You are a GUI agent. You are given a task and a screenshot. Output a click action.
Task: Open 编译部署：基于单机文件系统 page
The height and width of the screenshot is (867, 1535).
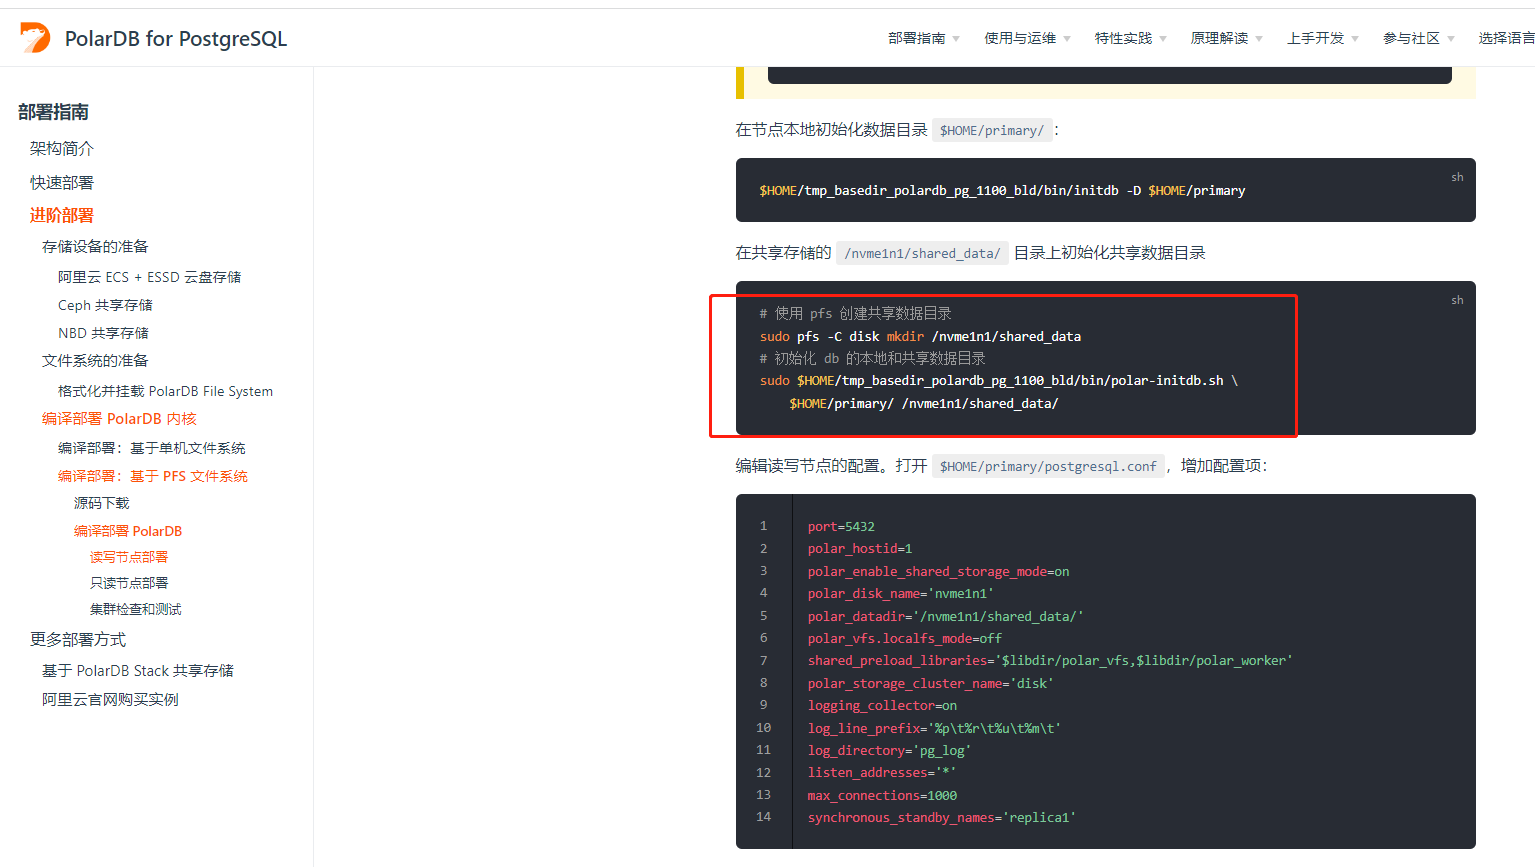point(151,448)
